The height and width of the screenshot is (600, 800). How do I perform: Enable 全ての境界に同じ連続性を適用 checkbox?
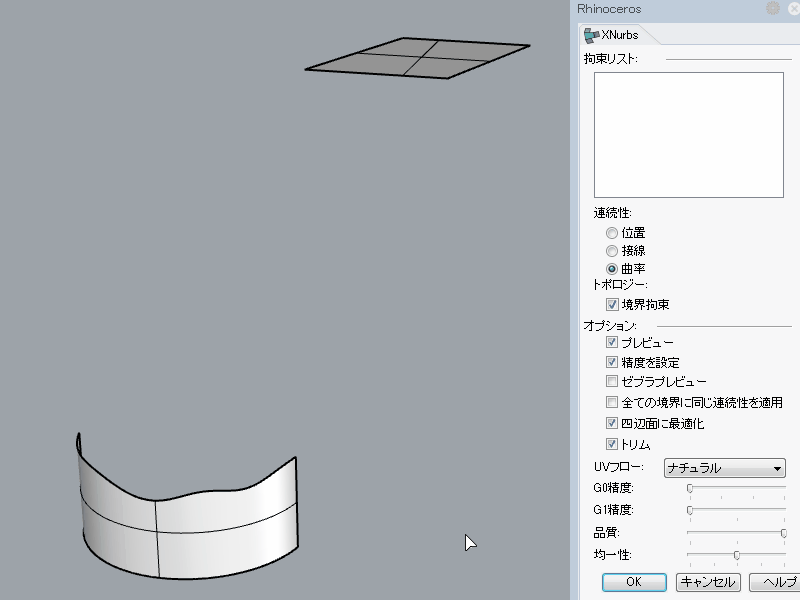(612, 402)
